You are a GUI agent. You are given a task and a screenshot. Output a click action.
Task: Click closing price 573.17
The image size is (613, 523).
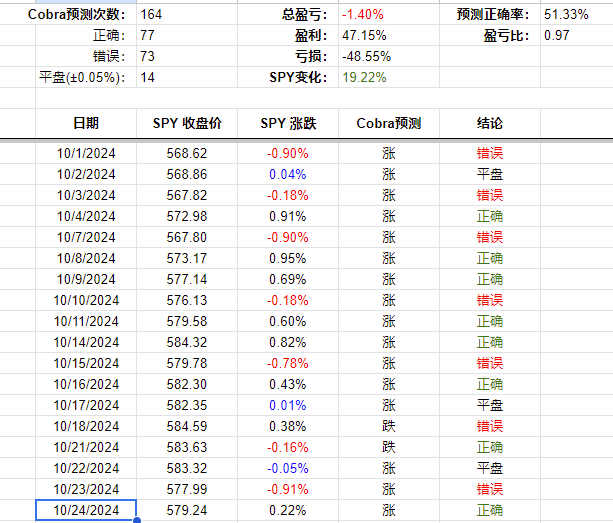187,258
